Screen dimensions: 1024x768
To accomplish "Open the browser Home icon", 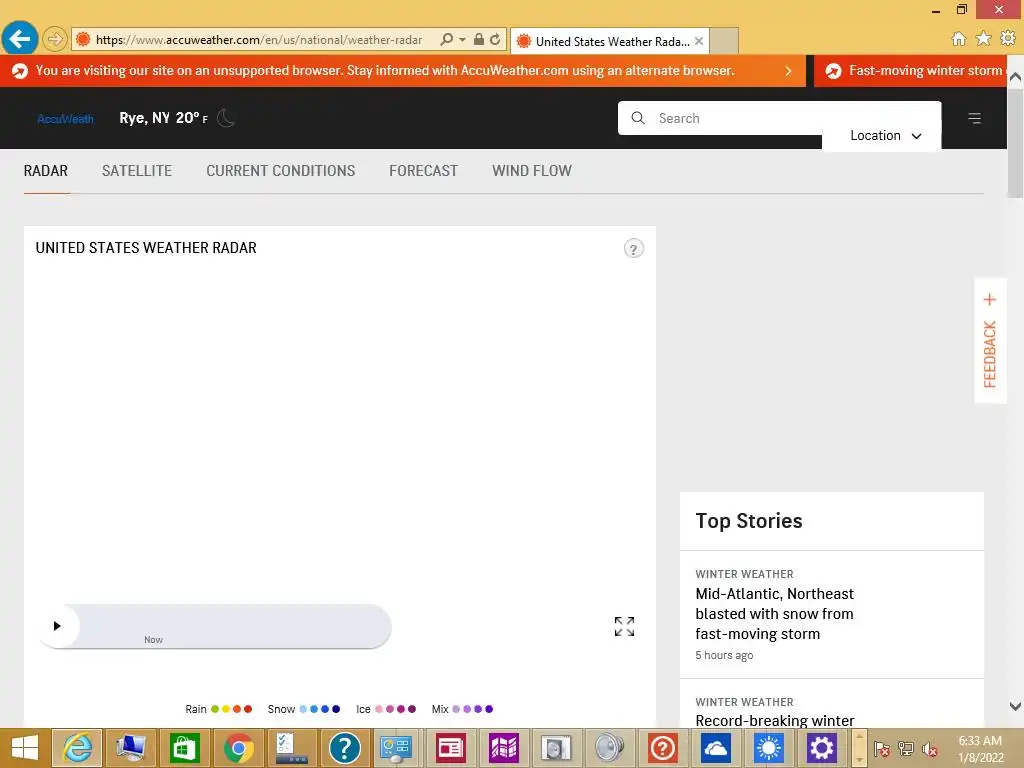I will pos(958,39).
